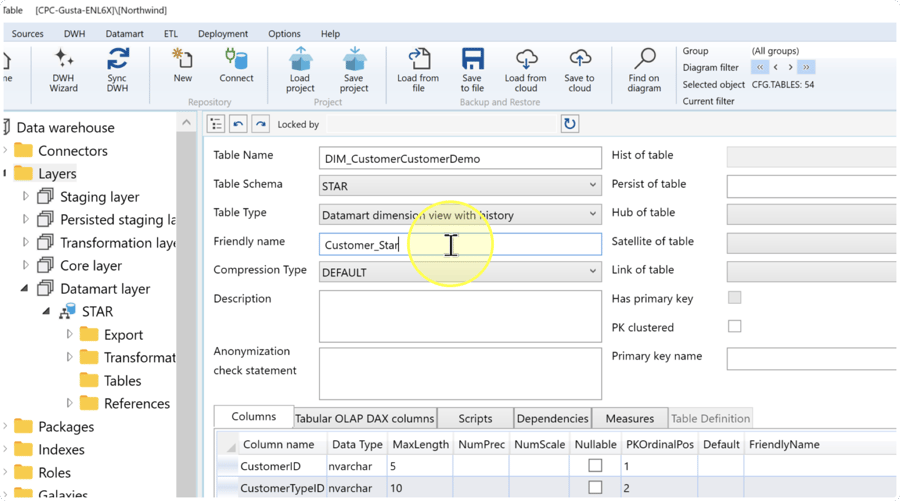900x501 pixels.
Task: Open the ETL menu
Action: click(x=171, y=34)
